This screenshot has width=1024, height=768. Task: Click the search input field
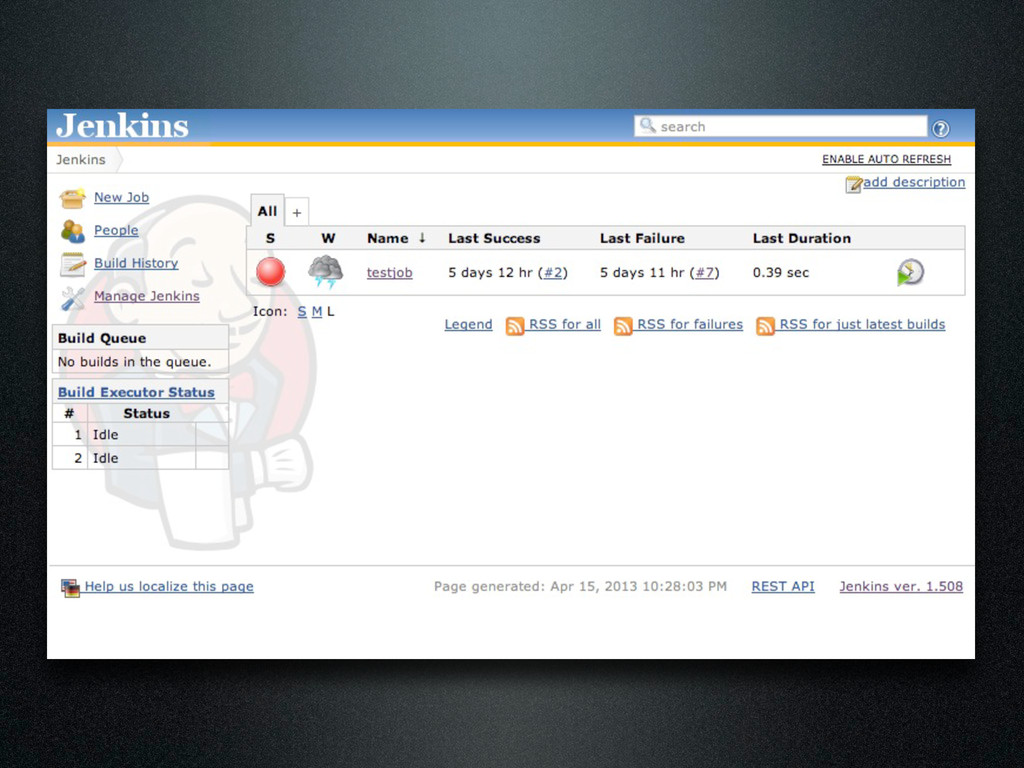pos(780,126)
